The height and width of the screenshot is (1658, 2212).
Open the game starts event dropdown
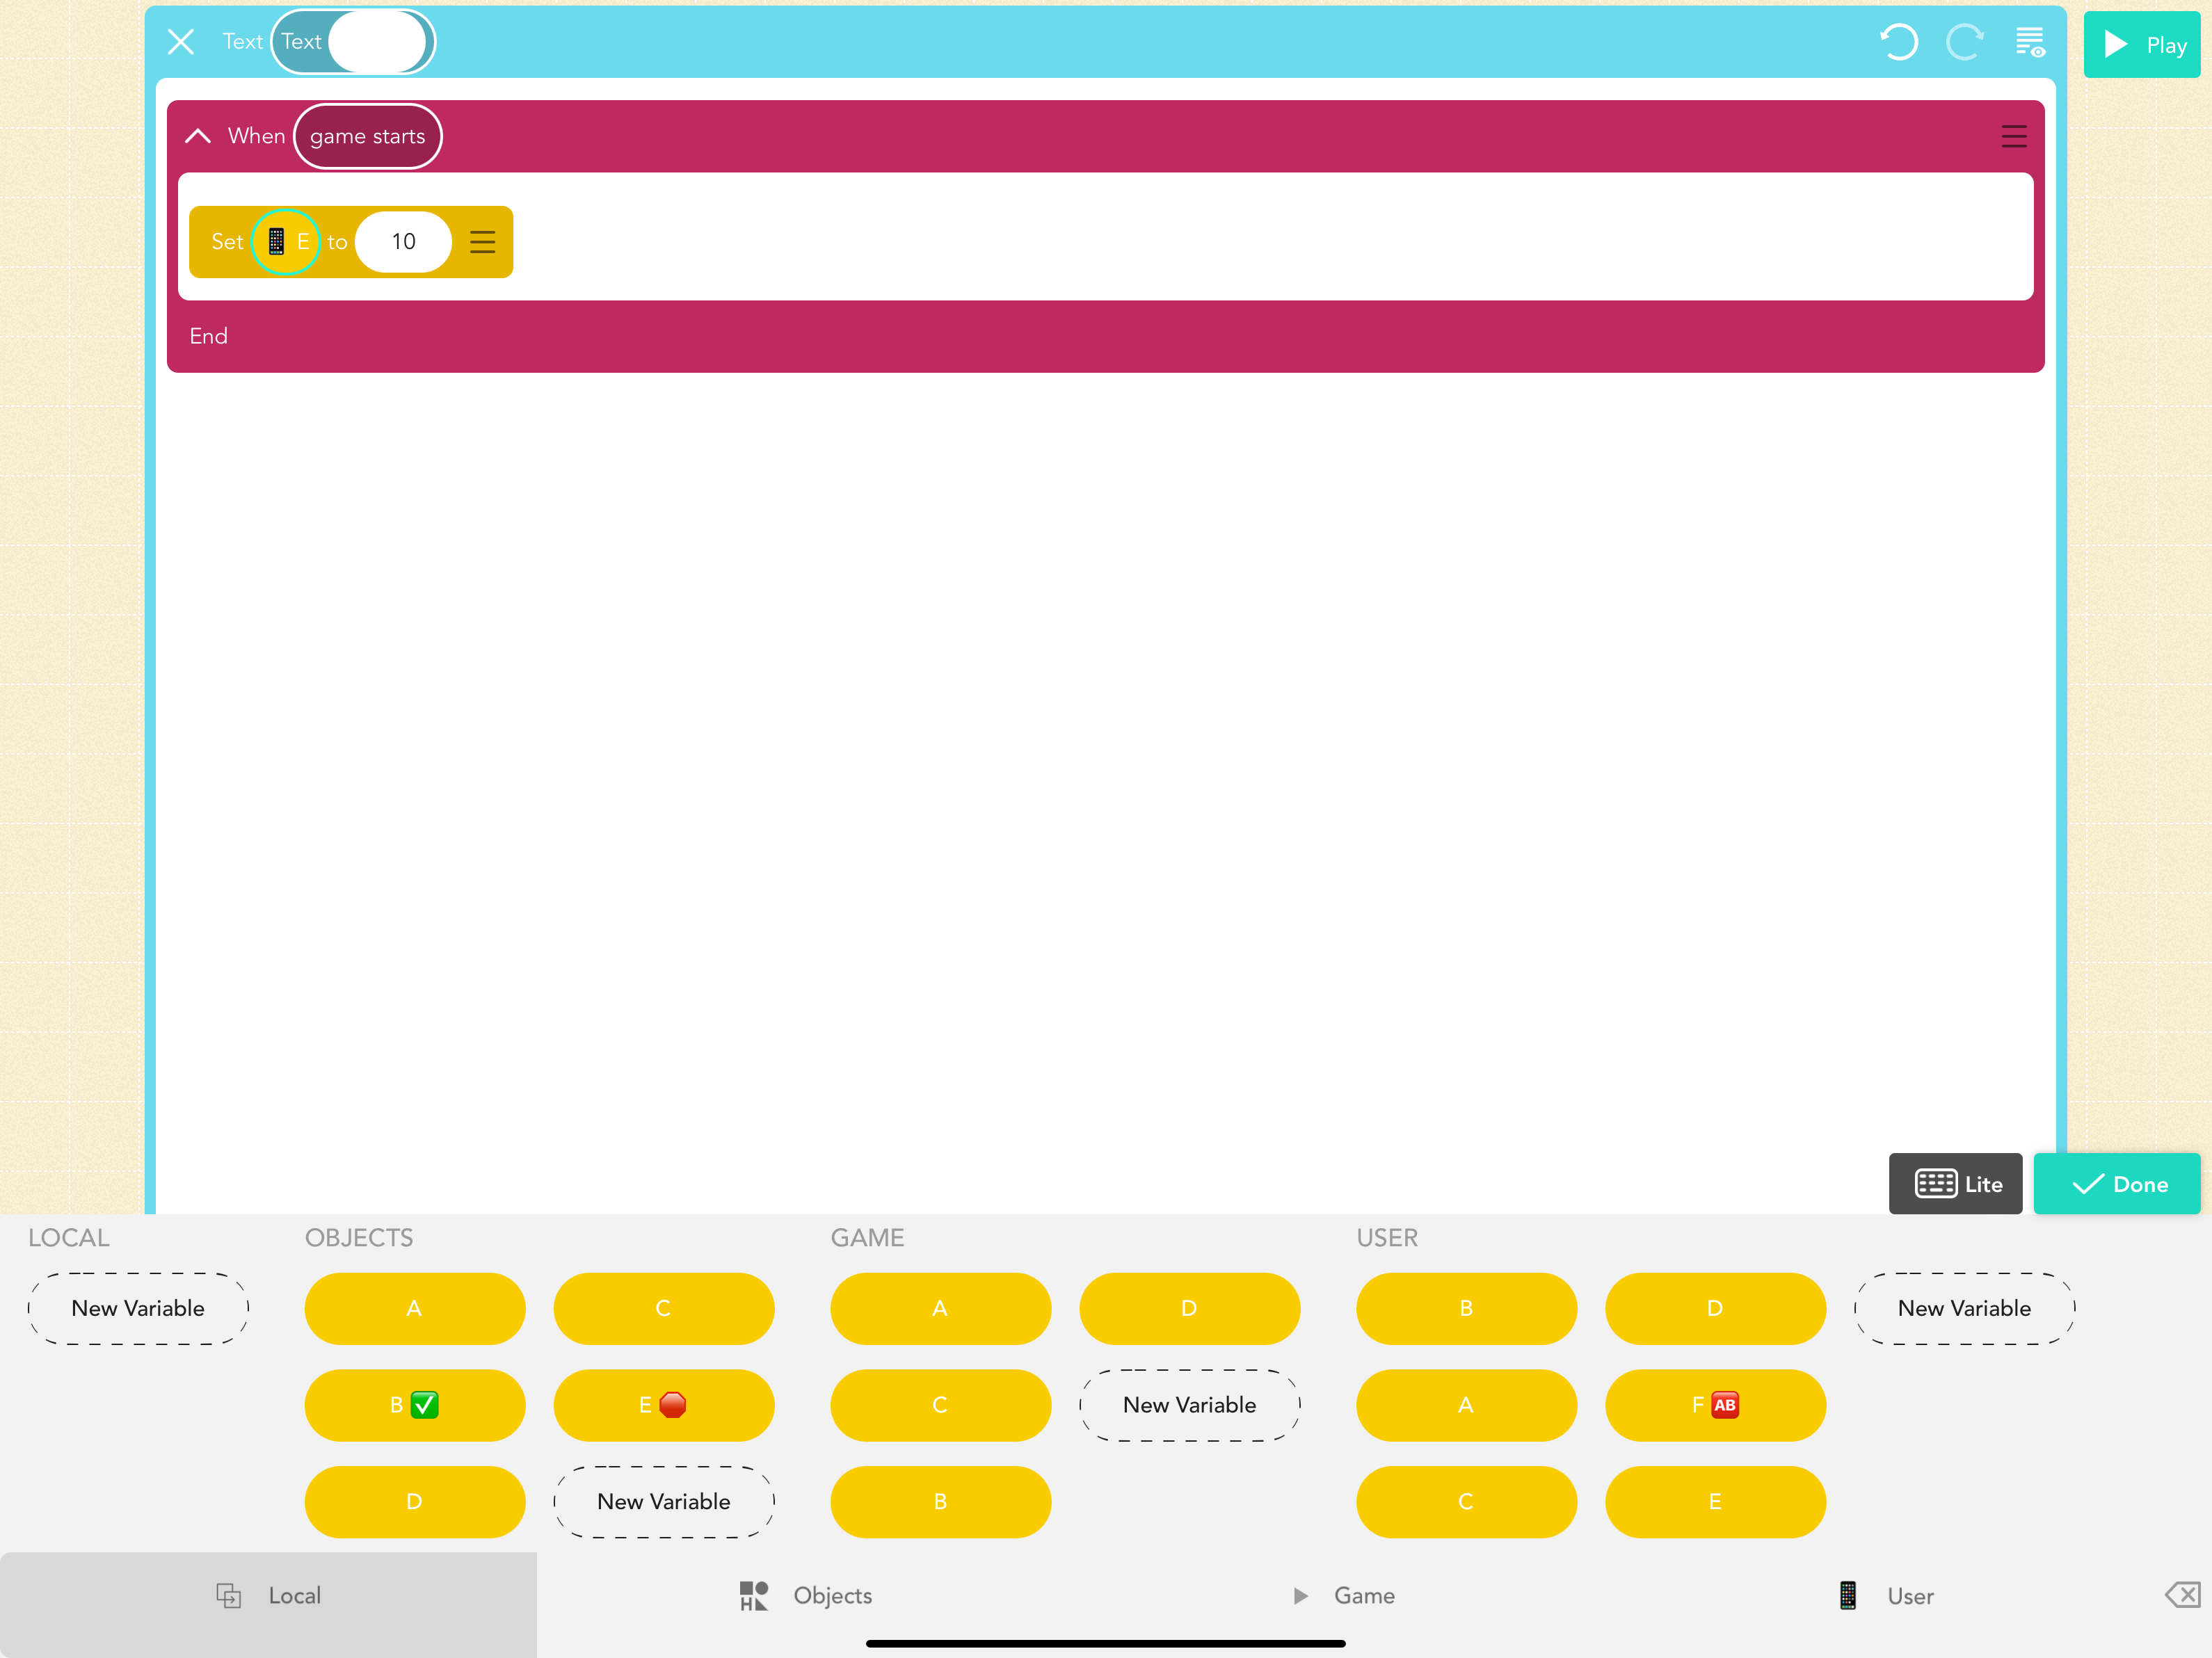pyautogui.click(x=367, y=137)
